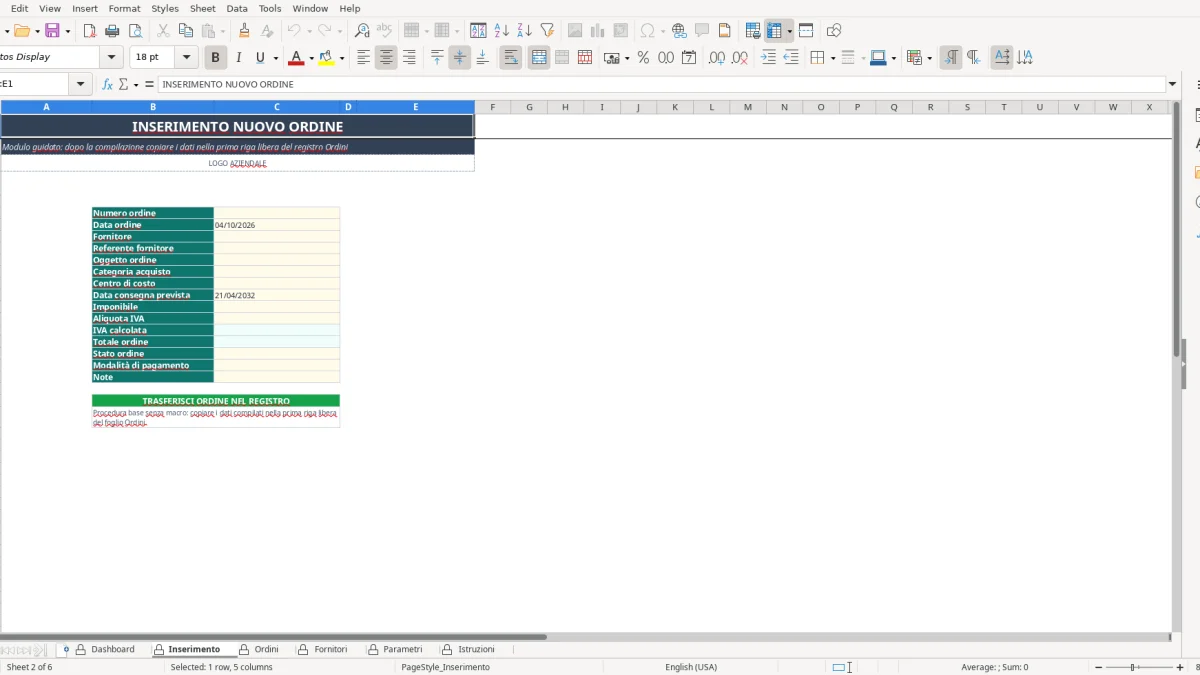Toggle Merge and Center Cells
The height and width of the screenshot is (675, 1200).
[539, 58]
